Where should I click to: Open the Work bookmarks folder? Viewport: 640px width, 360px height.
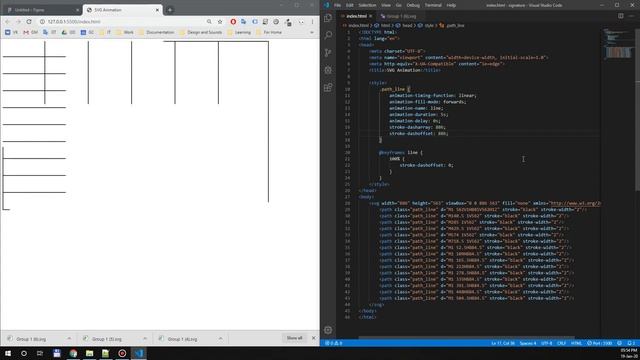click(125, 32)
